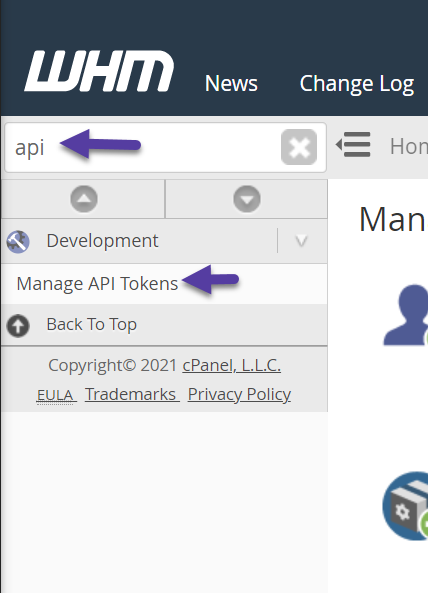Click the Development wrench icon
This screenshot has width=428, height=593.
[x=18, y=241]
